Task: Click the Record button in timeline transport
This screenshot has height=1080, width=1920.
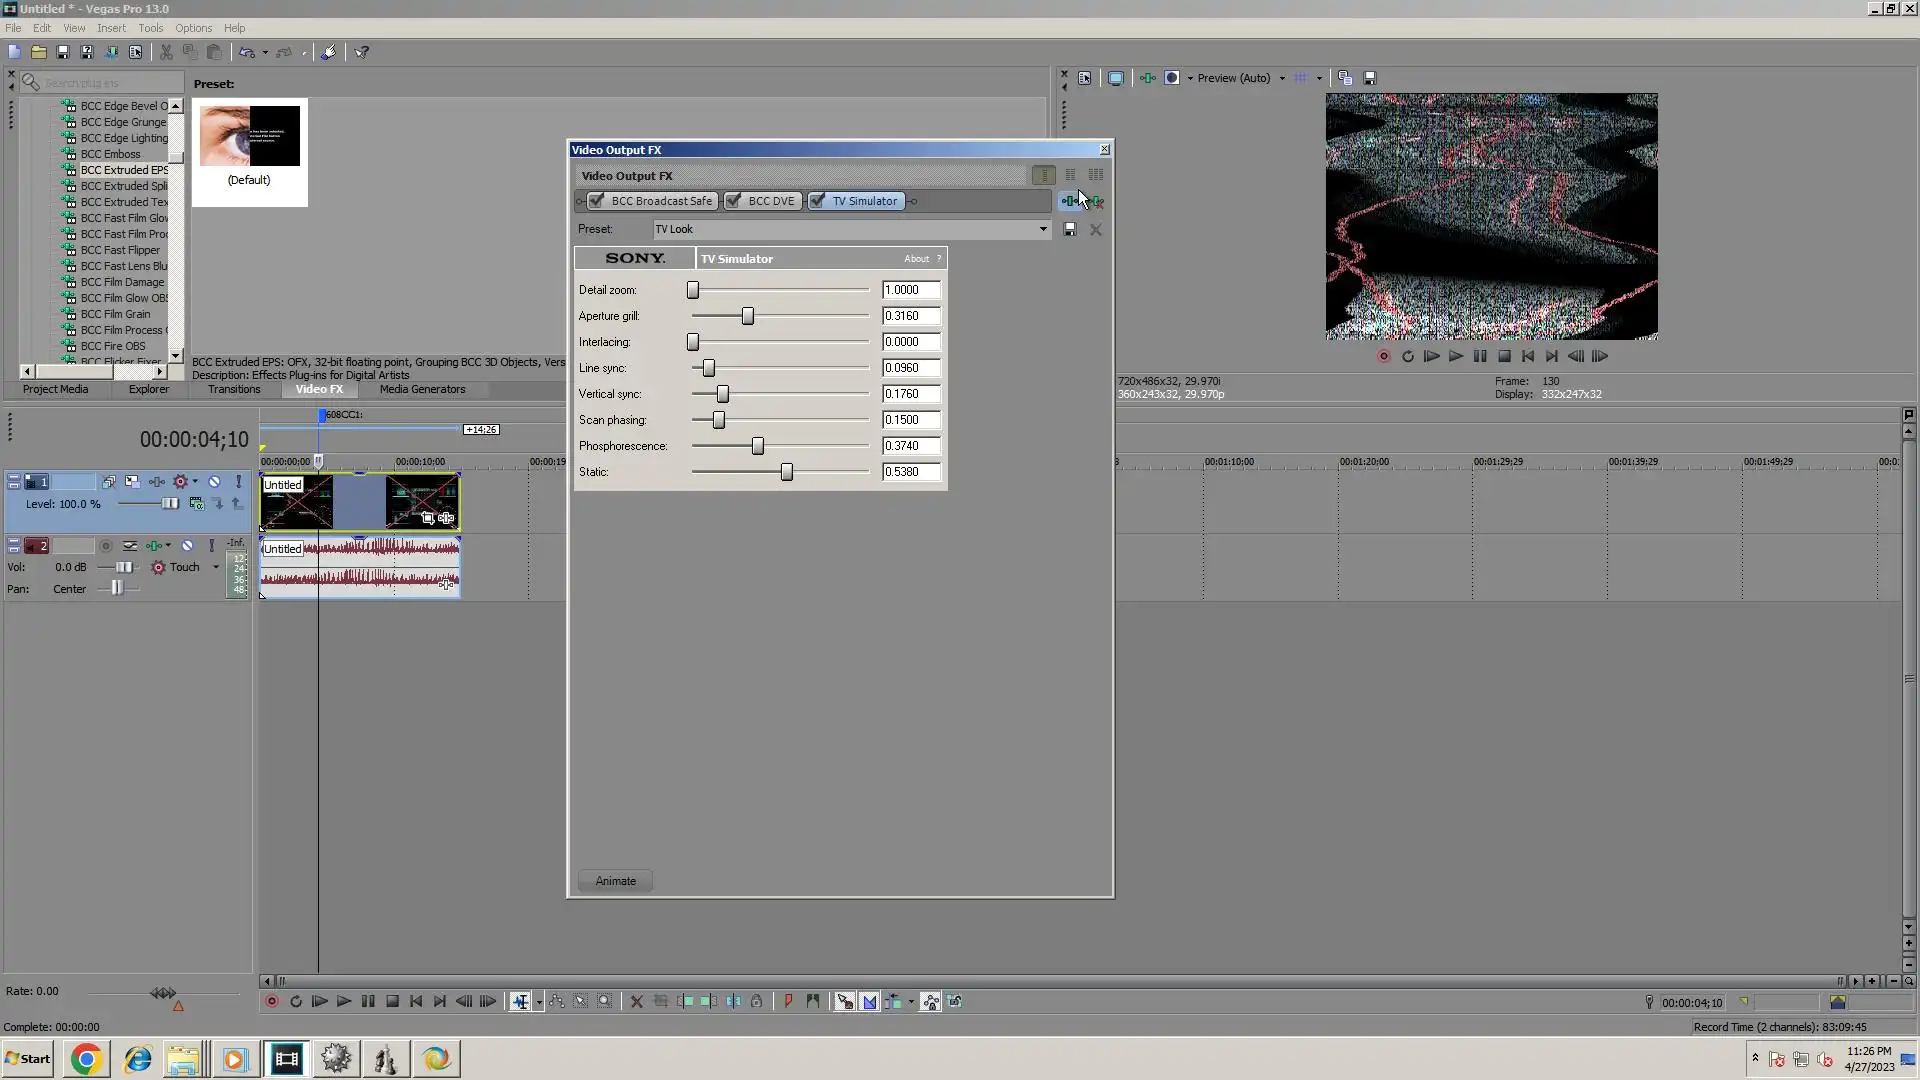Action: [271, 1002]
